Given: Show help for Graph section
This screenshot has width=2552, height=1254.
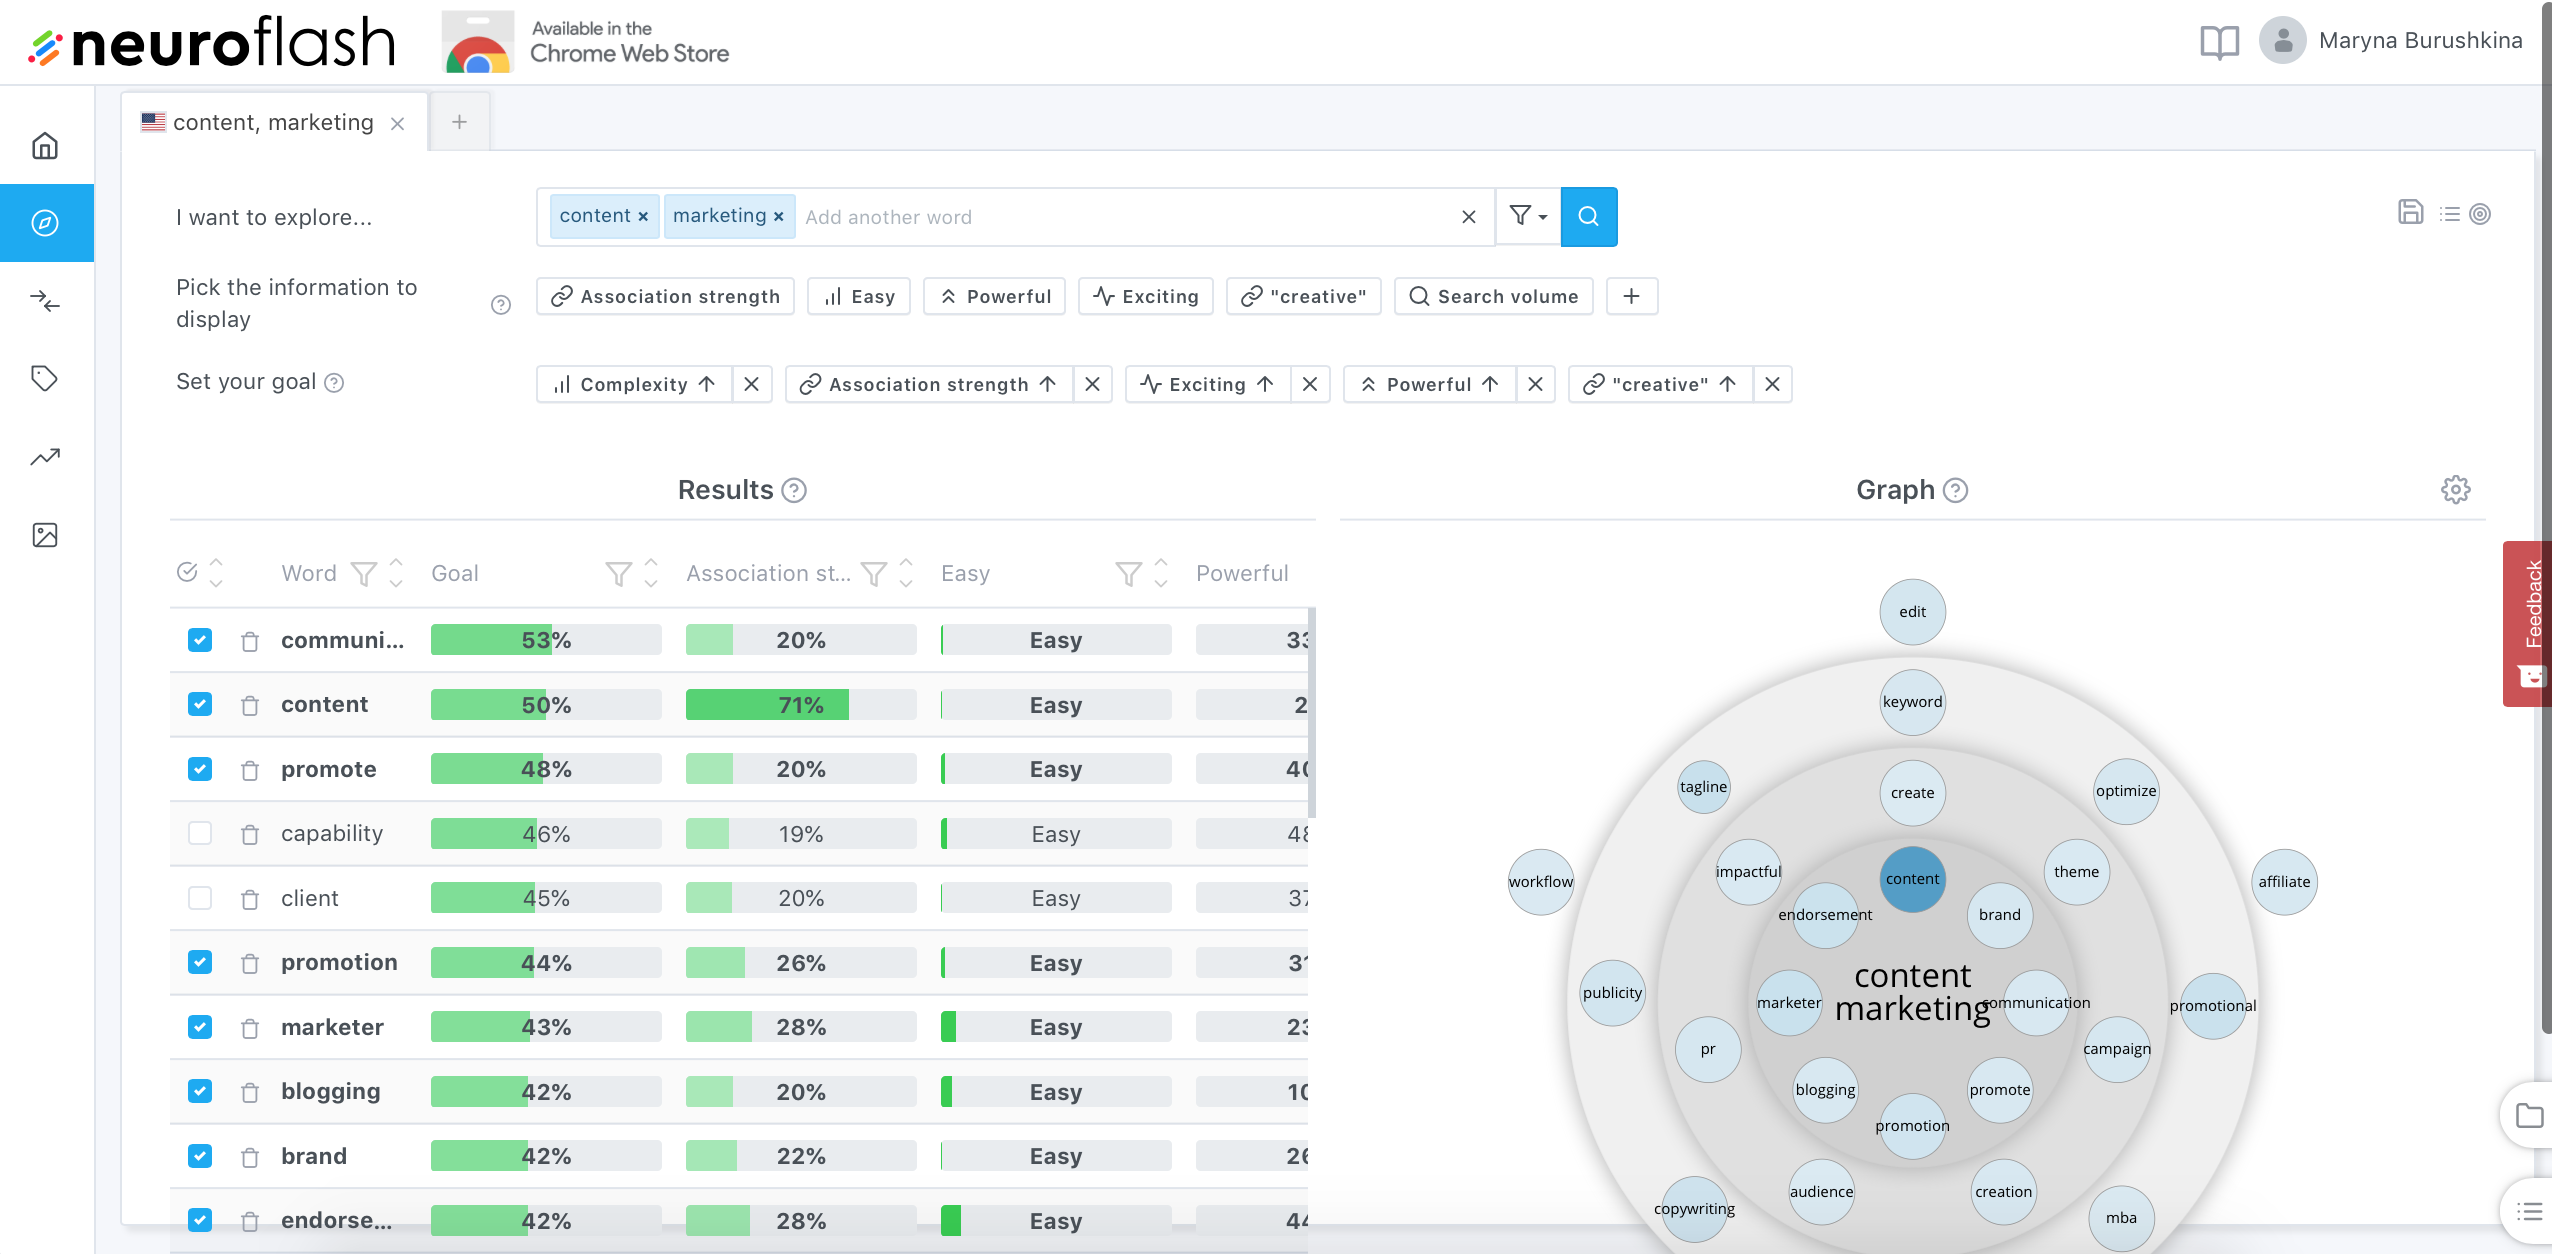Looking at the screenshot, I should pyautogui.click(x=1955, y=490).
